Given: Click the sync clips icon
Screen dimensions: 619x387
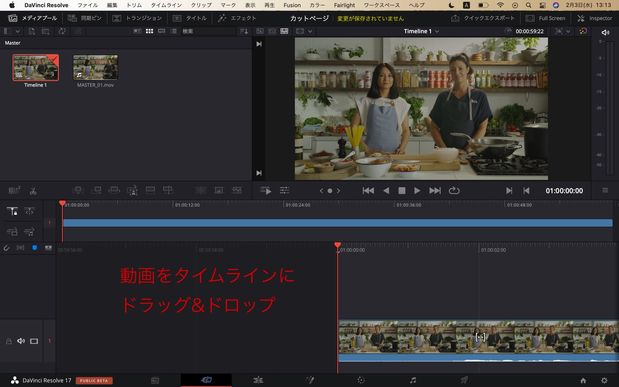Looking at the screenshot, I should (62, 31).
